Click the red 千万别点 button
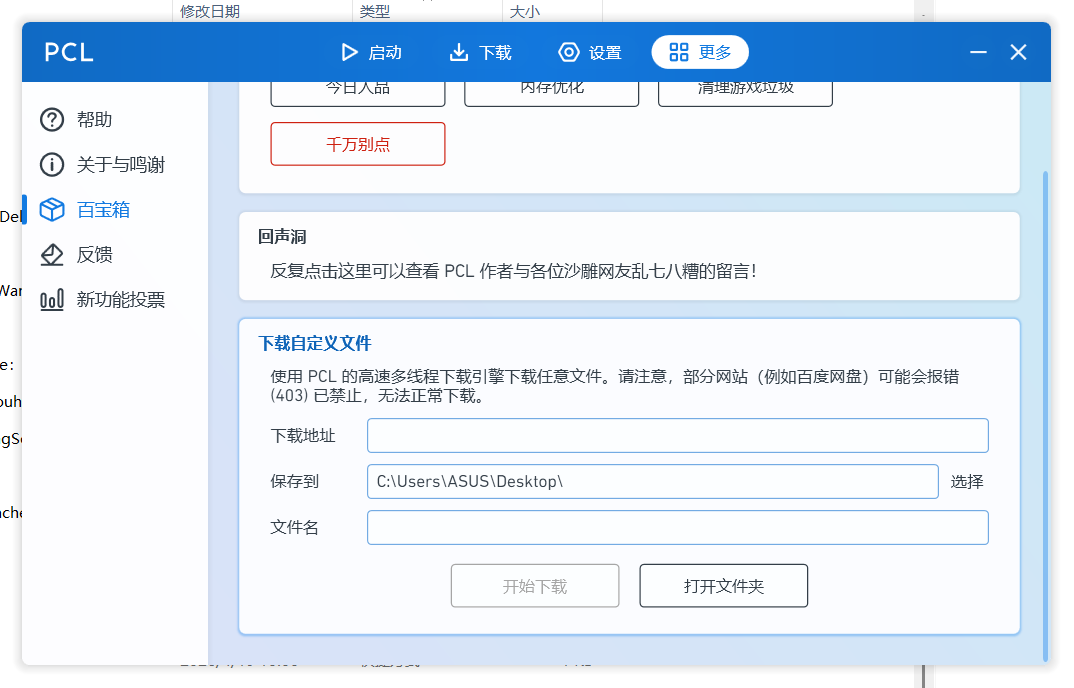Image resolution: width=1074 pixels, height=688 pixels. point(358,144)
